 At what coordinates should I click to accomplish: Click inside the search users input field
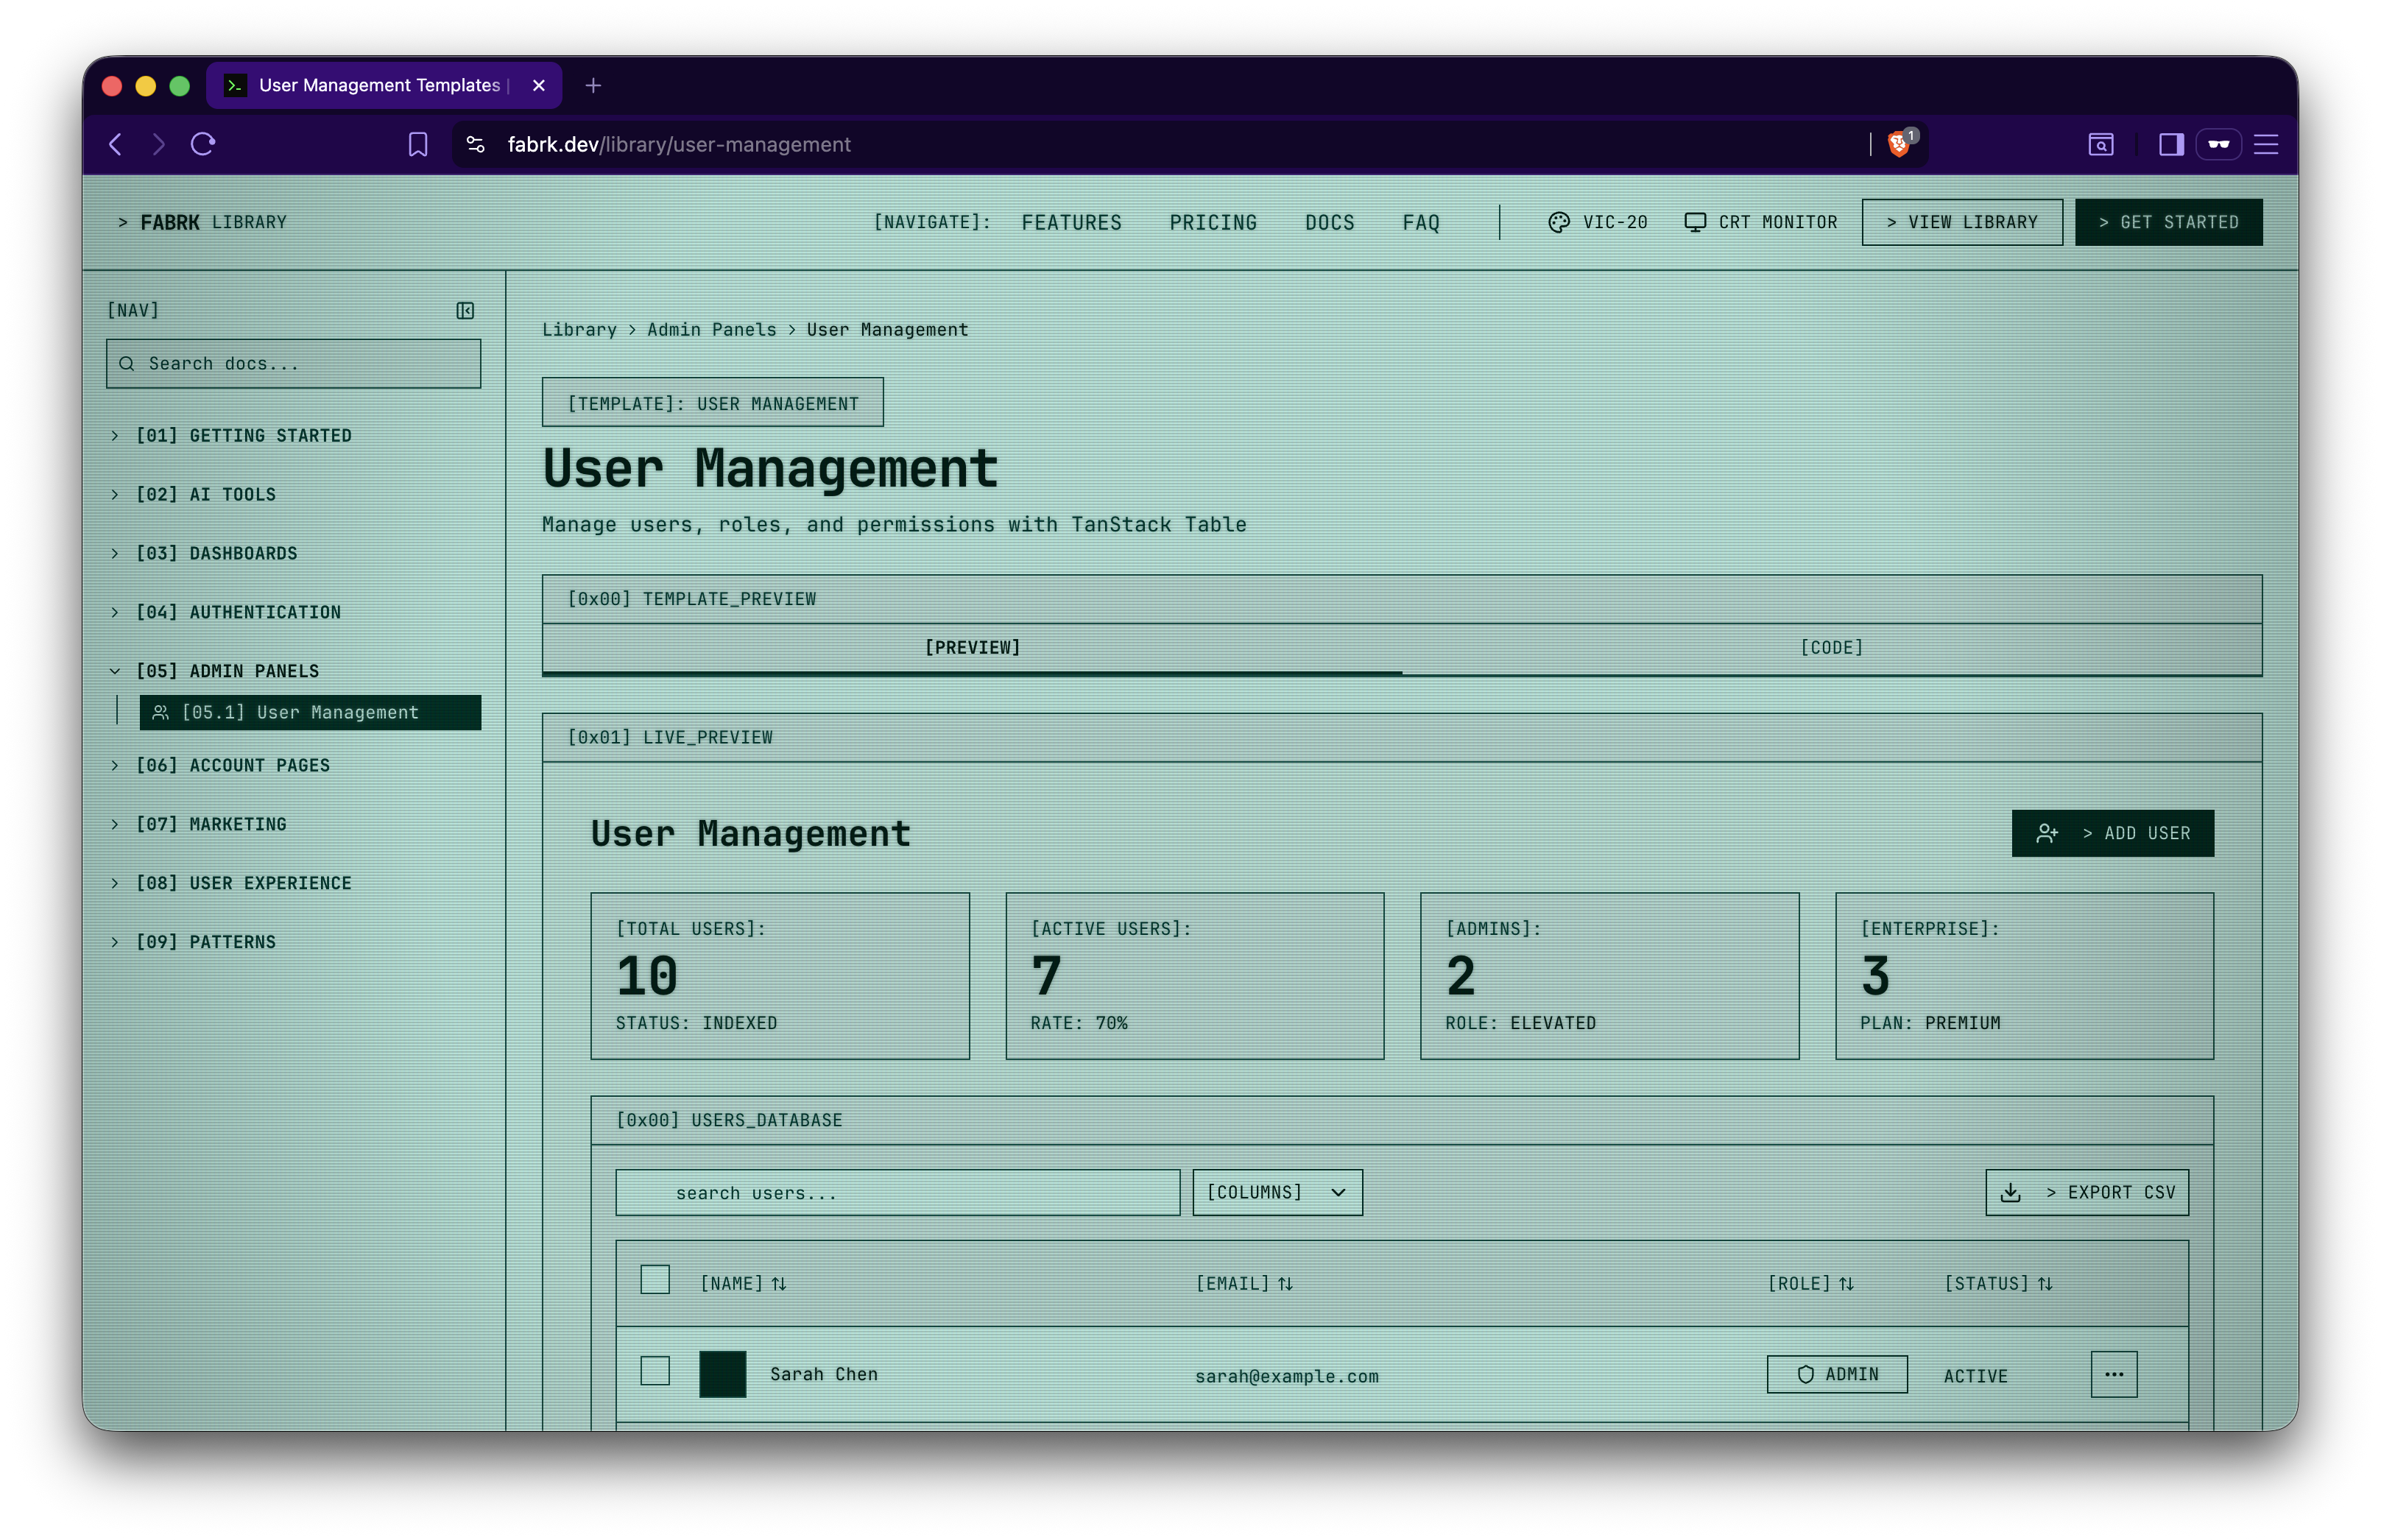pos(897,1192)
